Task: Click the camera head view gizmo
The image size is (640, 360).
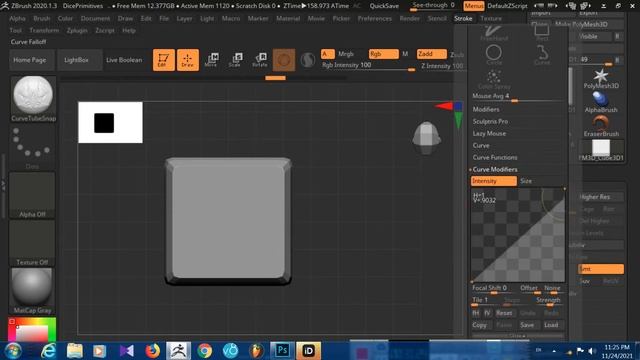Action: pos(427,138)
